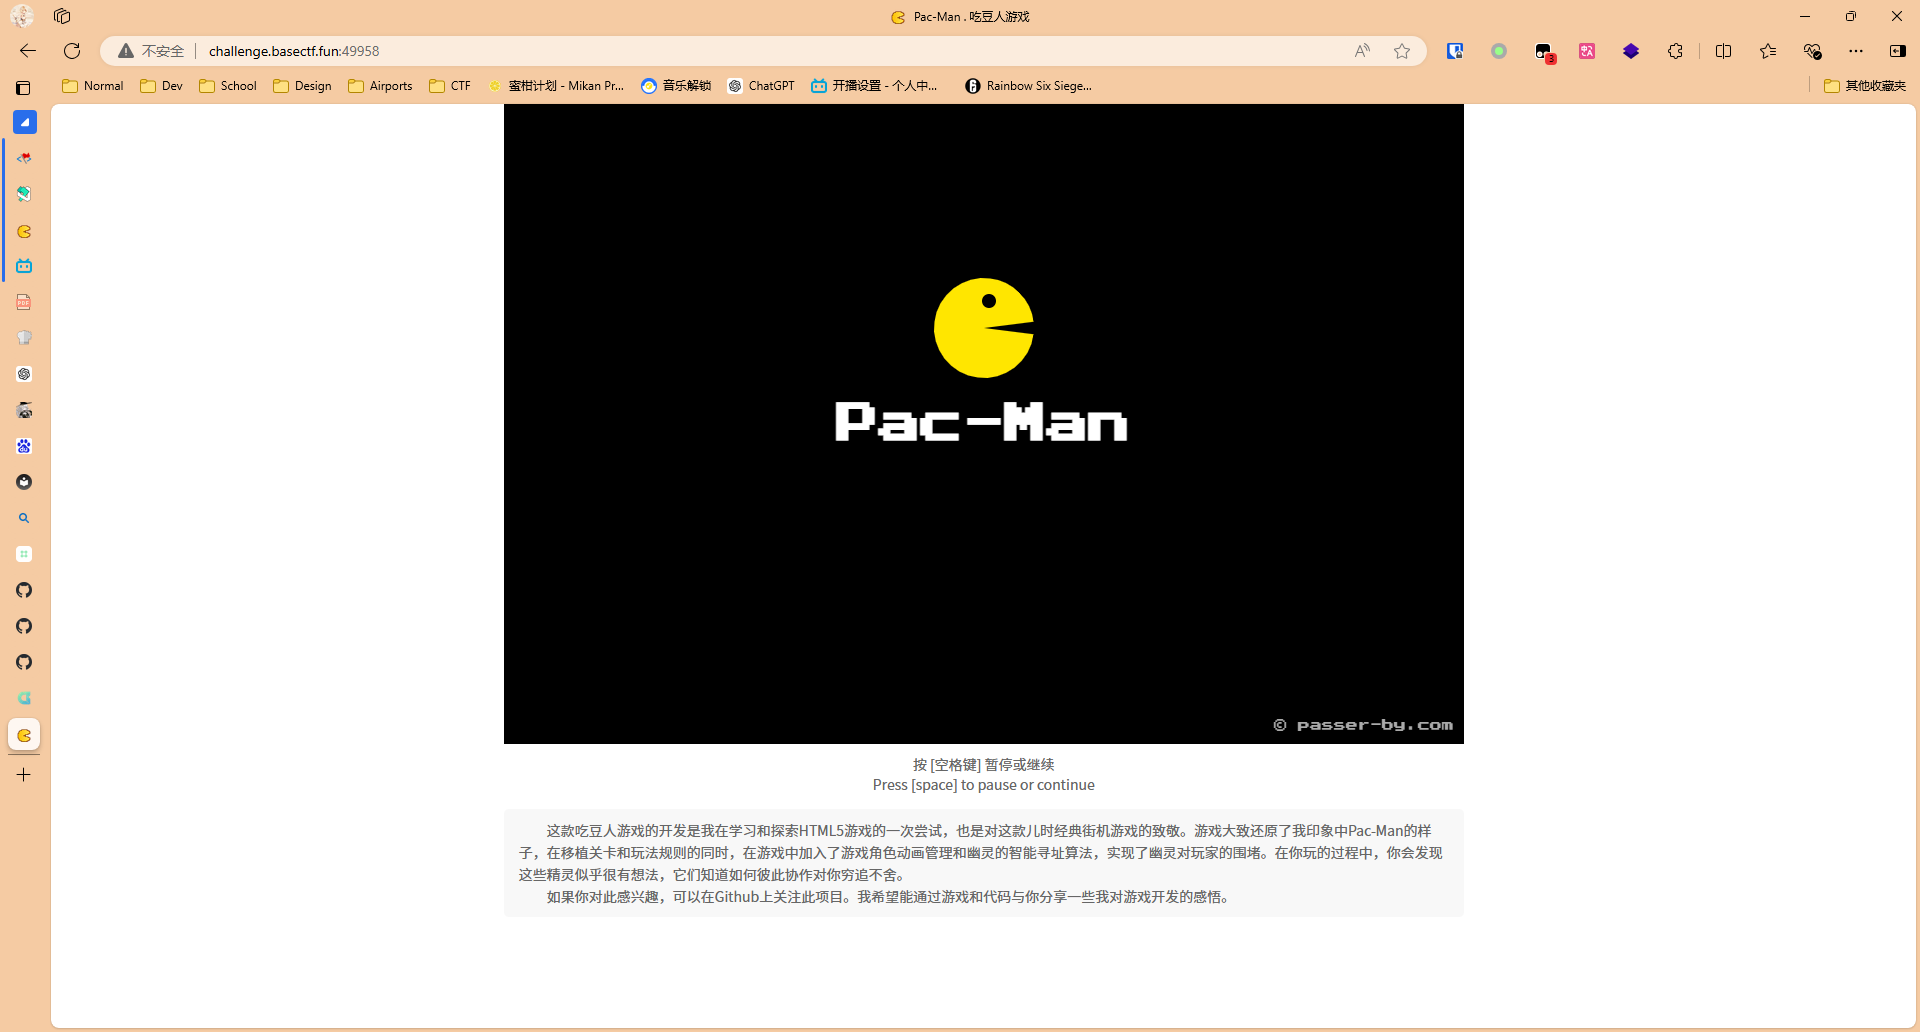1920x1032 pixels.
Task: Open the translate extension icon
Action: (x=1587, y=51)
